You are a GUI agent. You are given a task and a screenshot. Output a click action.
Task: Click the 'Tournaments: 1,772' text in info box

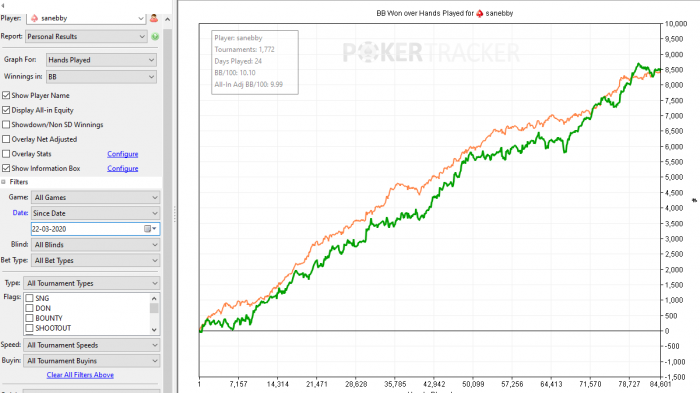(x=245, y=50)
